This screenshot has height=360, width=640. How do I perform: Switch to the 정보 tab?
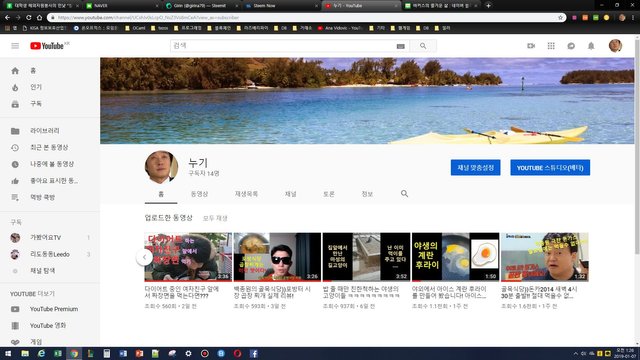(x=367, y=194)
